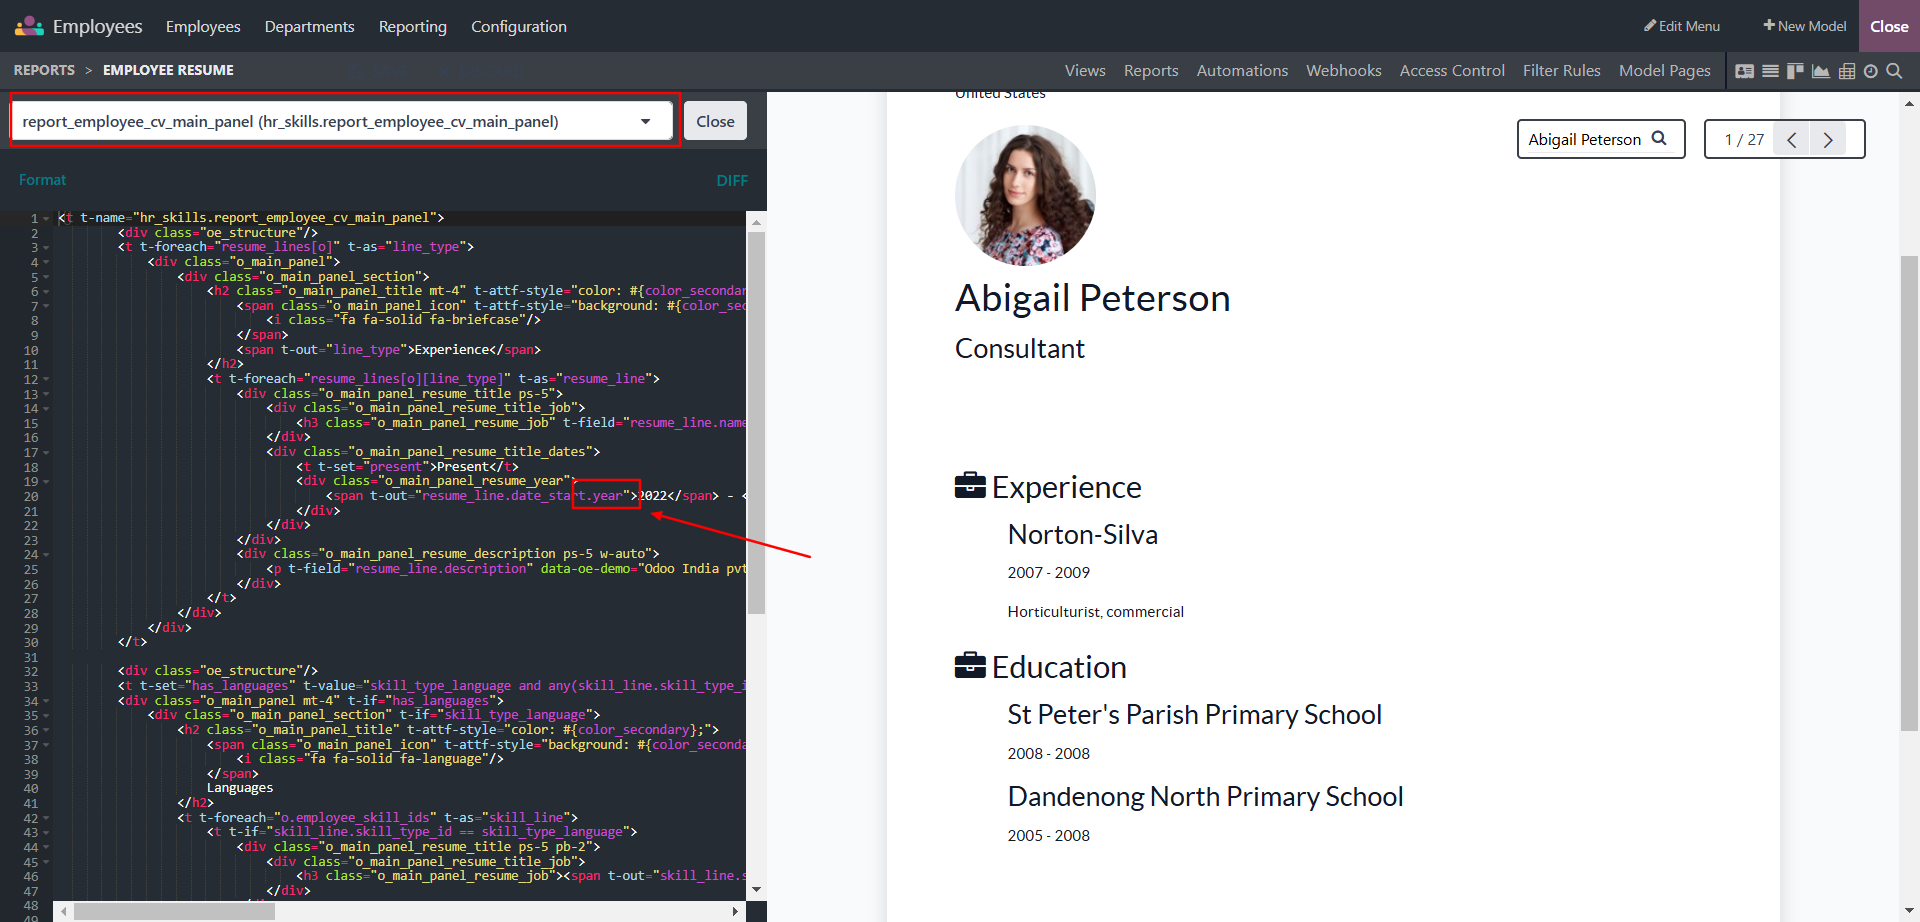The height and width of the screenshot is (922, 1920).
Task: Open the Reports tab
Action: (x=1151, y=70)
